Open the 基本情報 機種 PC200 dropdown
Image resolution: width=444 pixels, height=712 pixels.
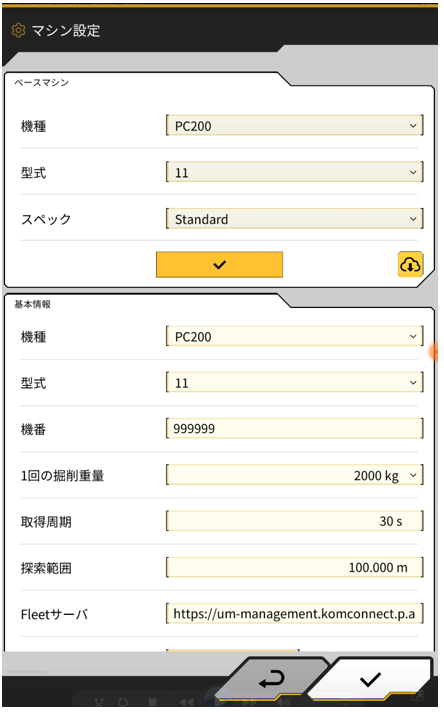pyautogui.click(x=295, y=336)
